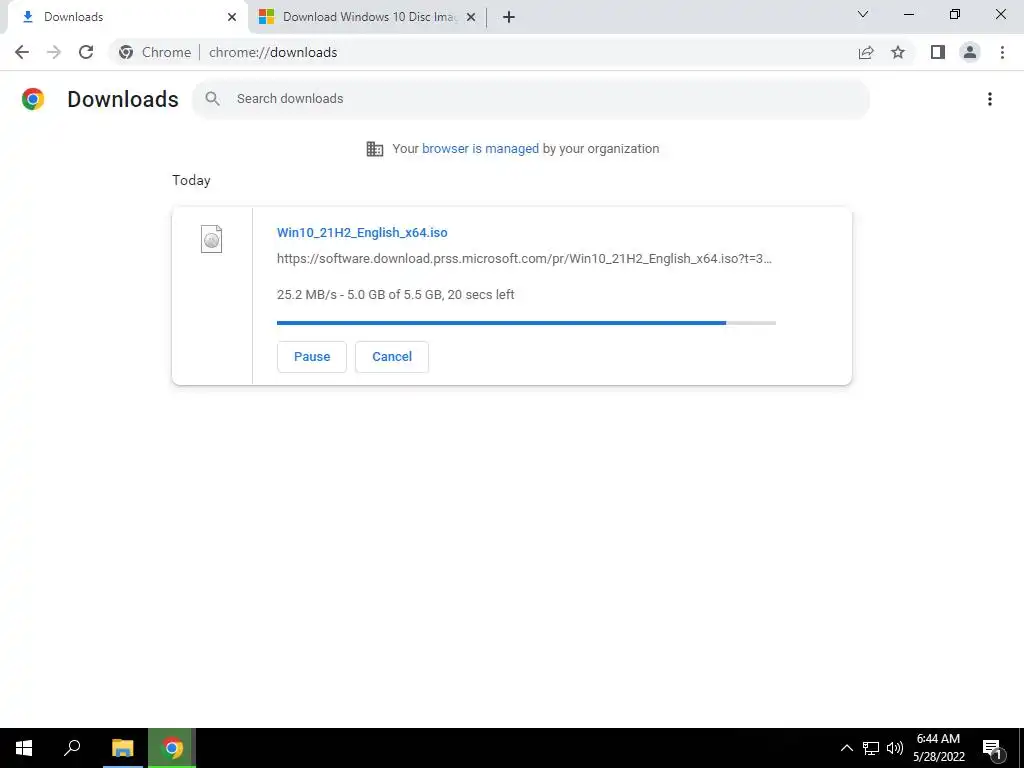Image resolution: width=1024 pixels, height=768 pixels.
Task: Focus the Search downloads field
Action: coord(530,99)
